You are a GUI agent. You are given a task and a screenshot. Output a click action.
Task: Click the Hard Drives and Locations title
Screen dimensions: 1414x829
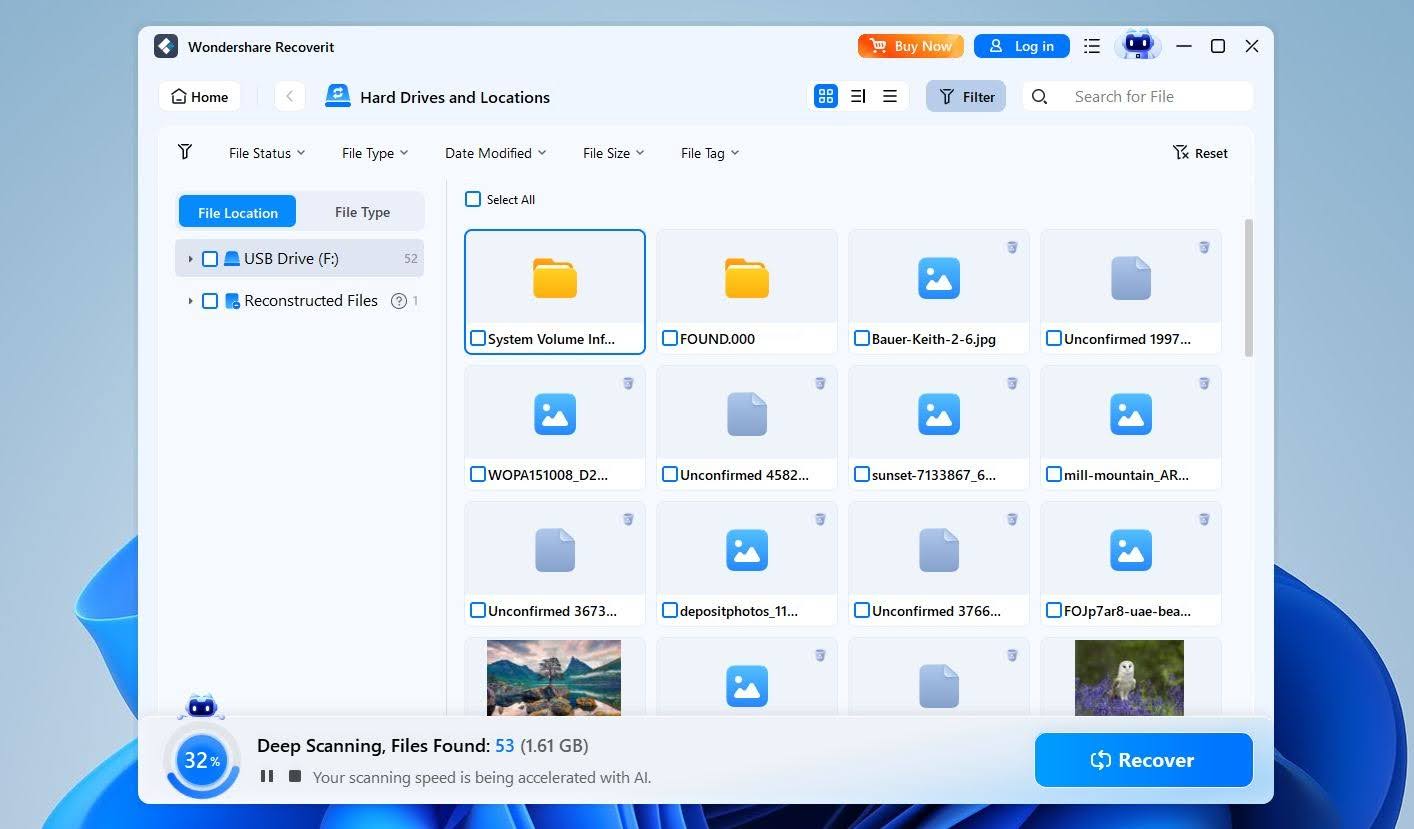[455, 97]
